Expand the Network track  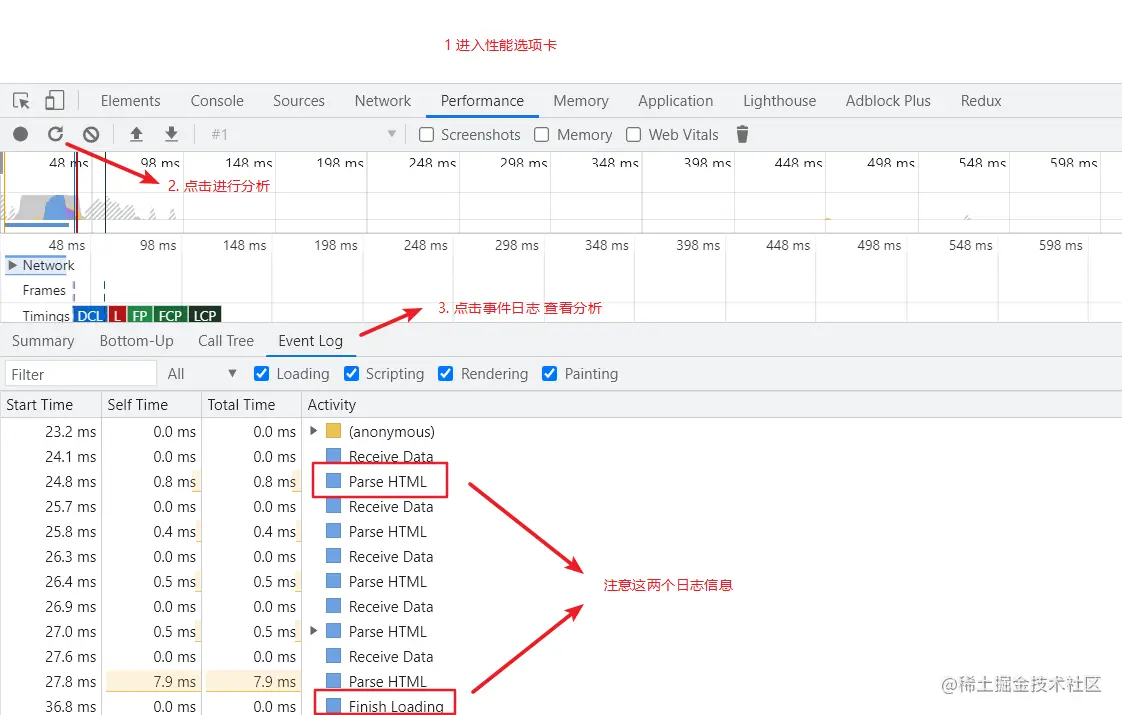[12, 266]
